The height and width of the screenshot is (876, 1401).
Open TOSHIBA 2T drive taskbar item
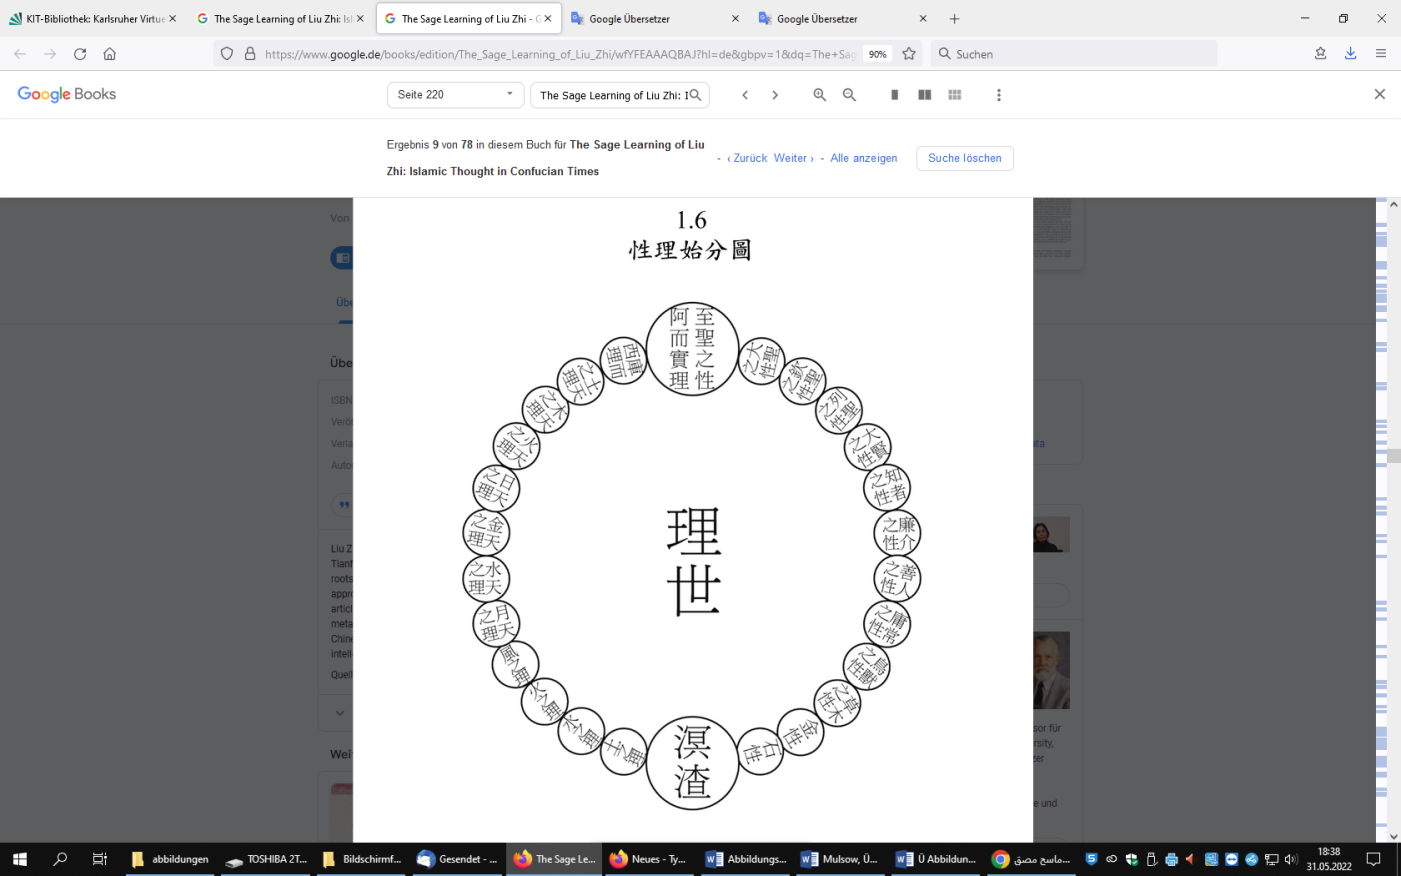tap(265, 859)
